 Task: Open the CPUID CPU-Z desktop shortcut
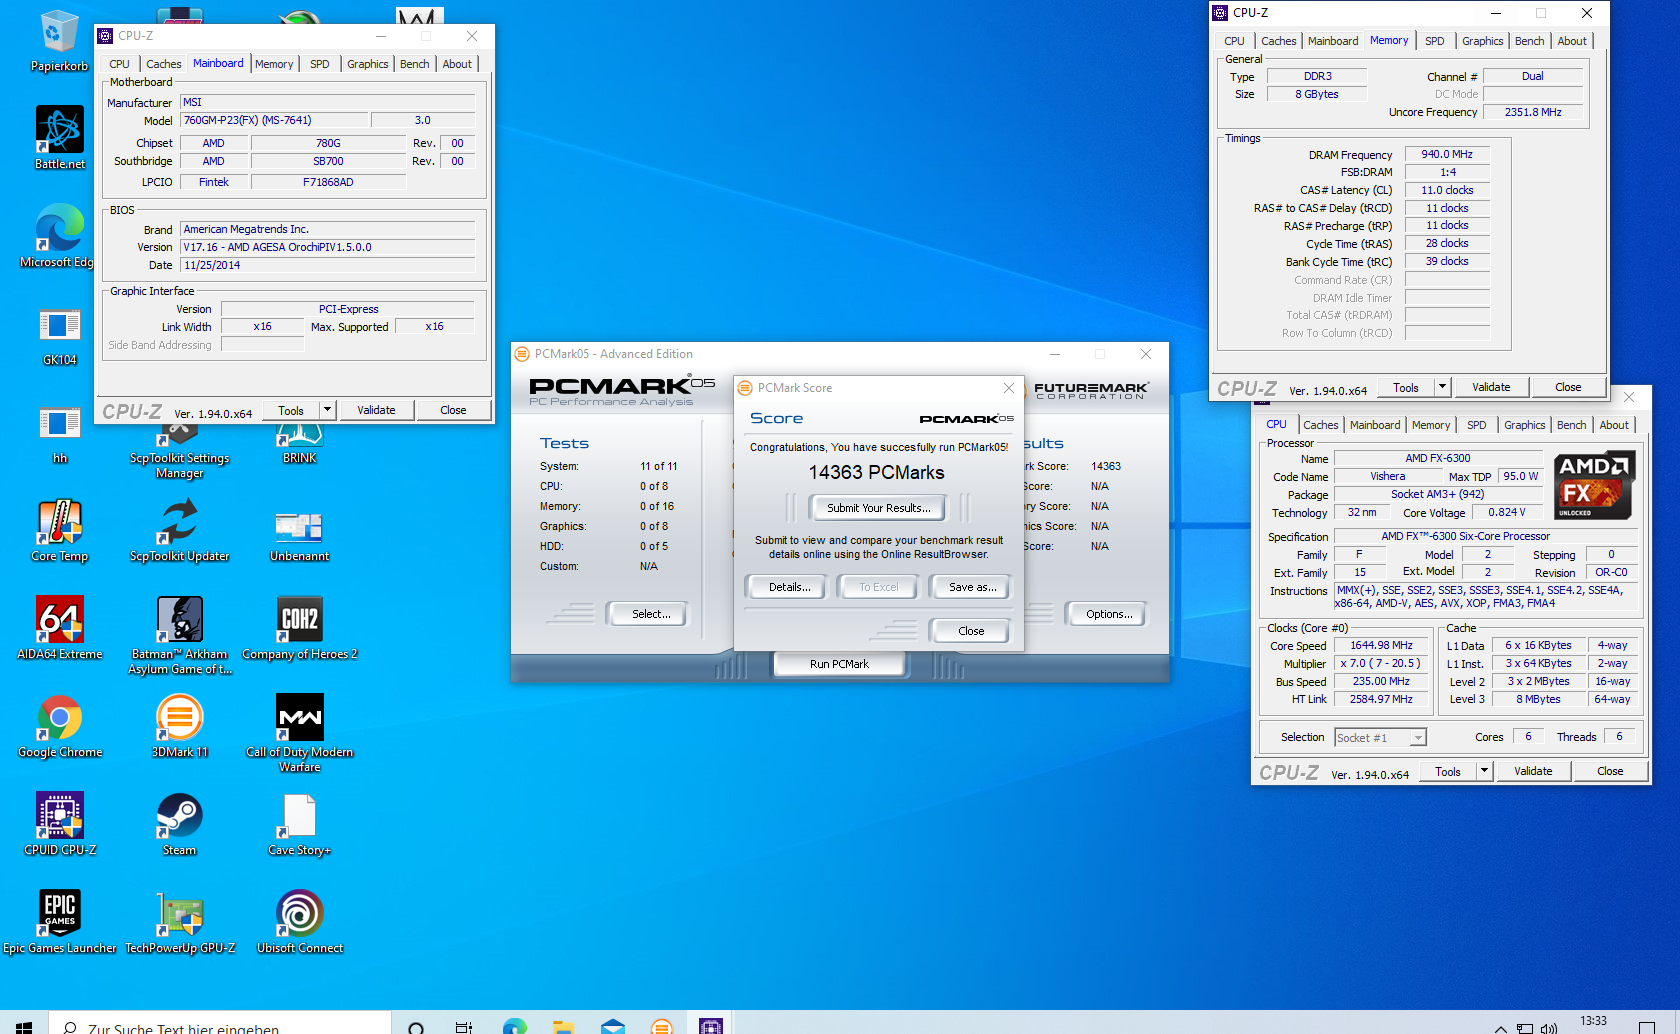(x=59, y=825)
